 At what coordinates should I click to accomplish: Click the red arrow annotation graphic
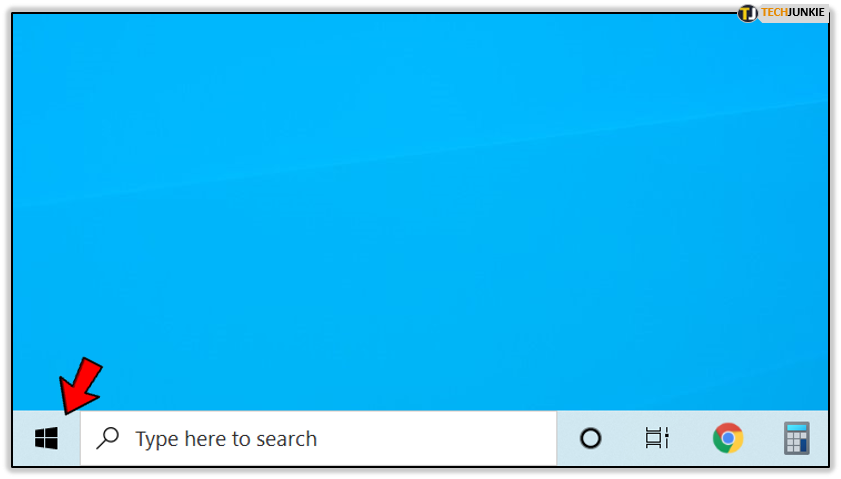[x=80, y=386]
